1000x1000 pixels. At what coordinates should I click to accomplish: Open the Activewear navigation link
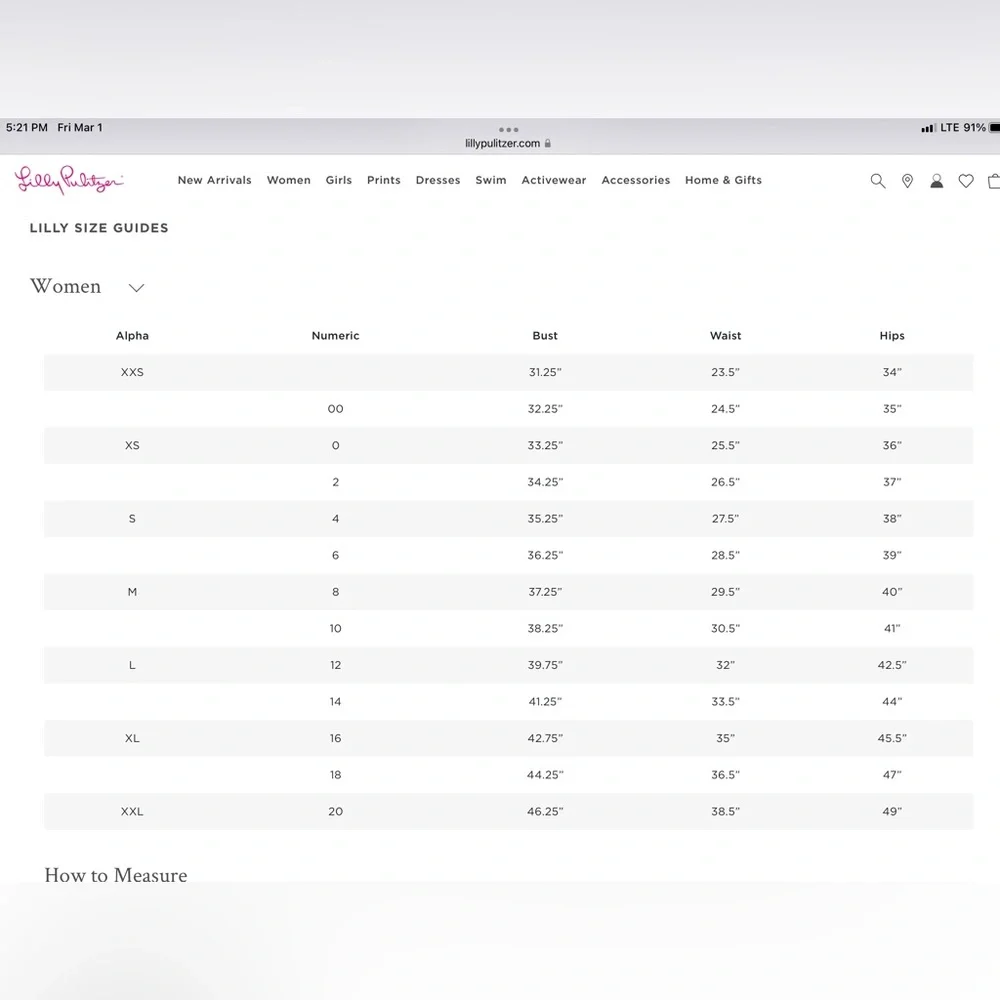[x=554, y=180]
